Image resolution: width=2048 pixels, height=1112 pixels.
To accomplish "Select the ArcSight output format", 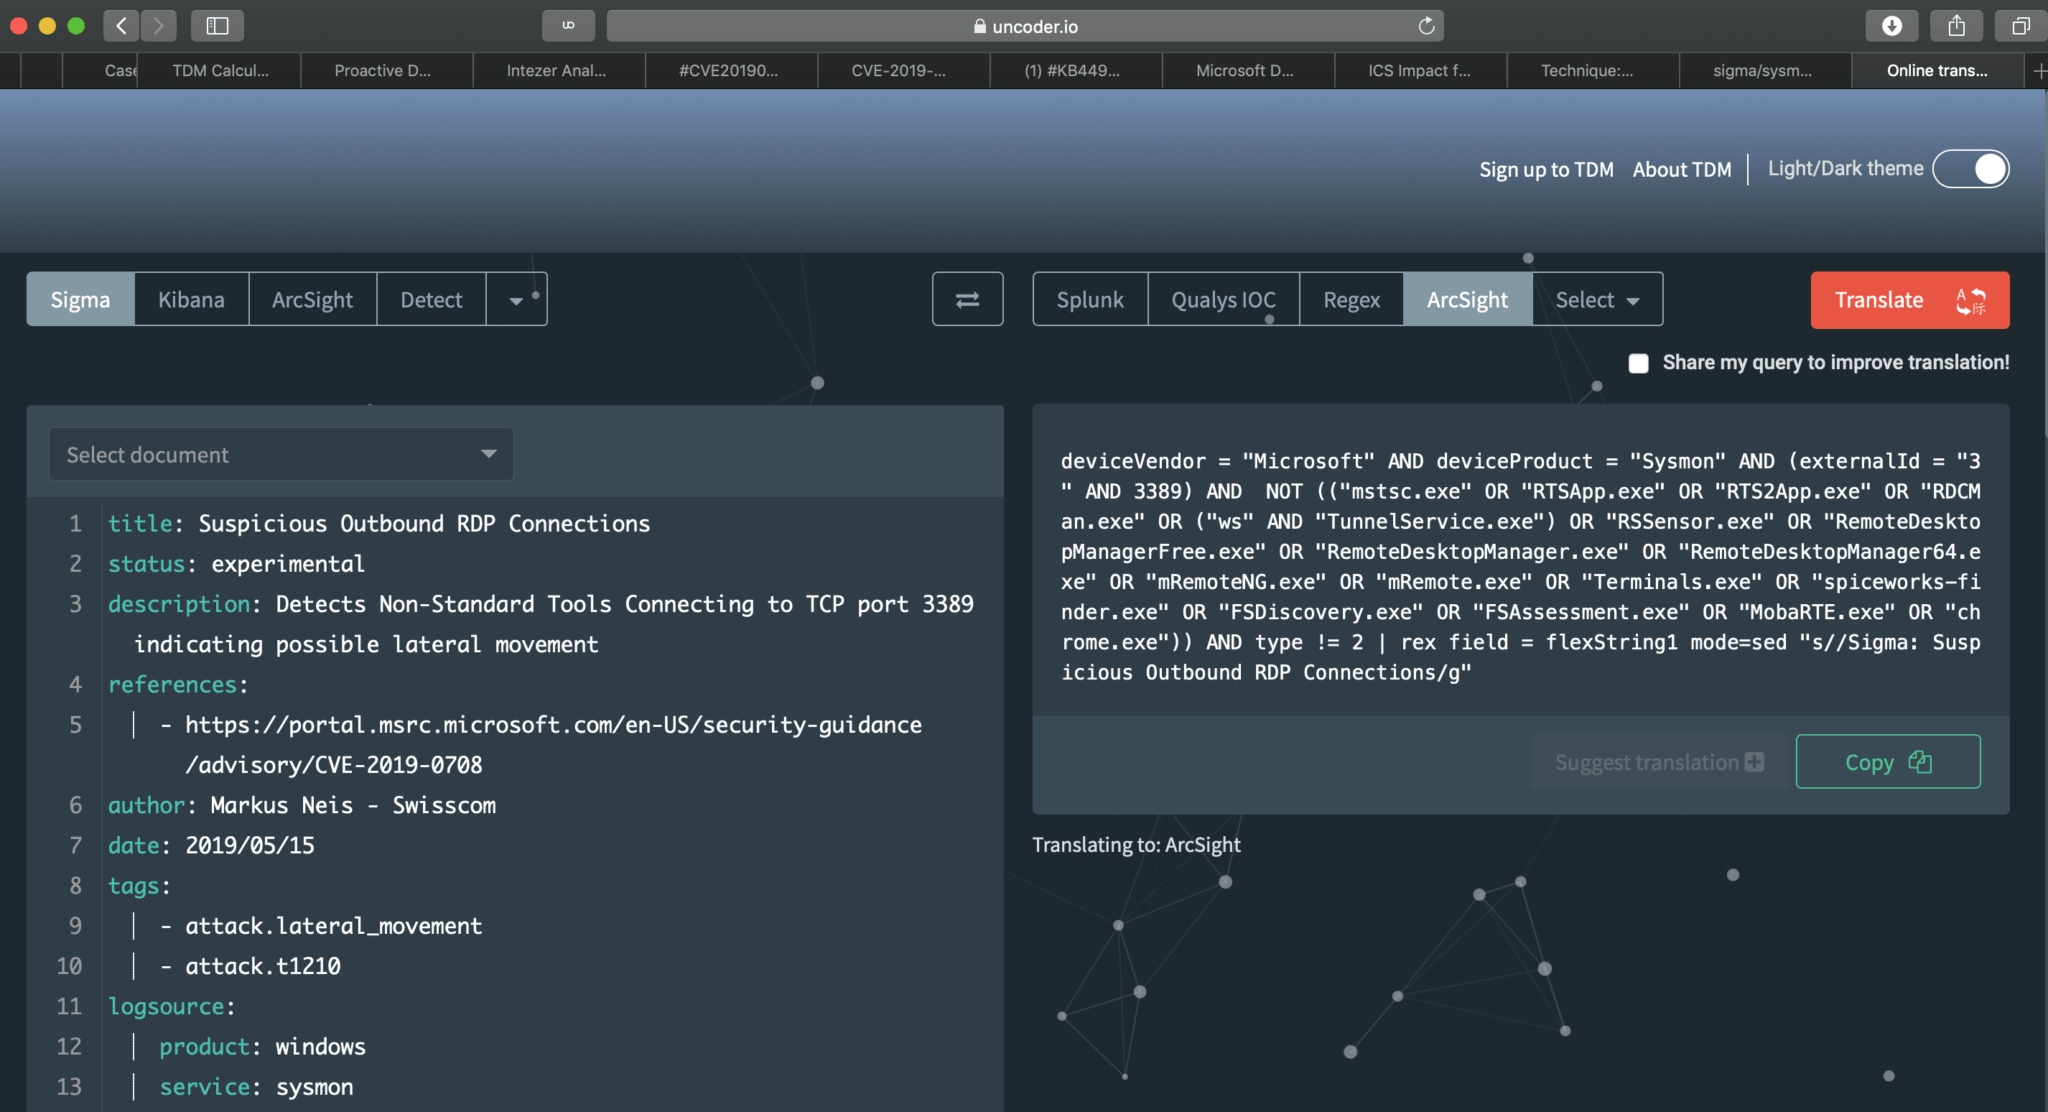I will pyautogui.click(x=1466, y=298).
